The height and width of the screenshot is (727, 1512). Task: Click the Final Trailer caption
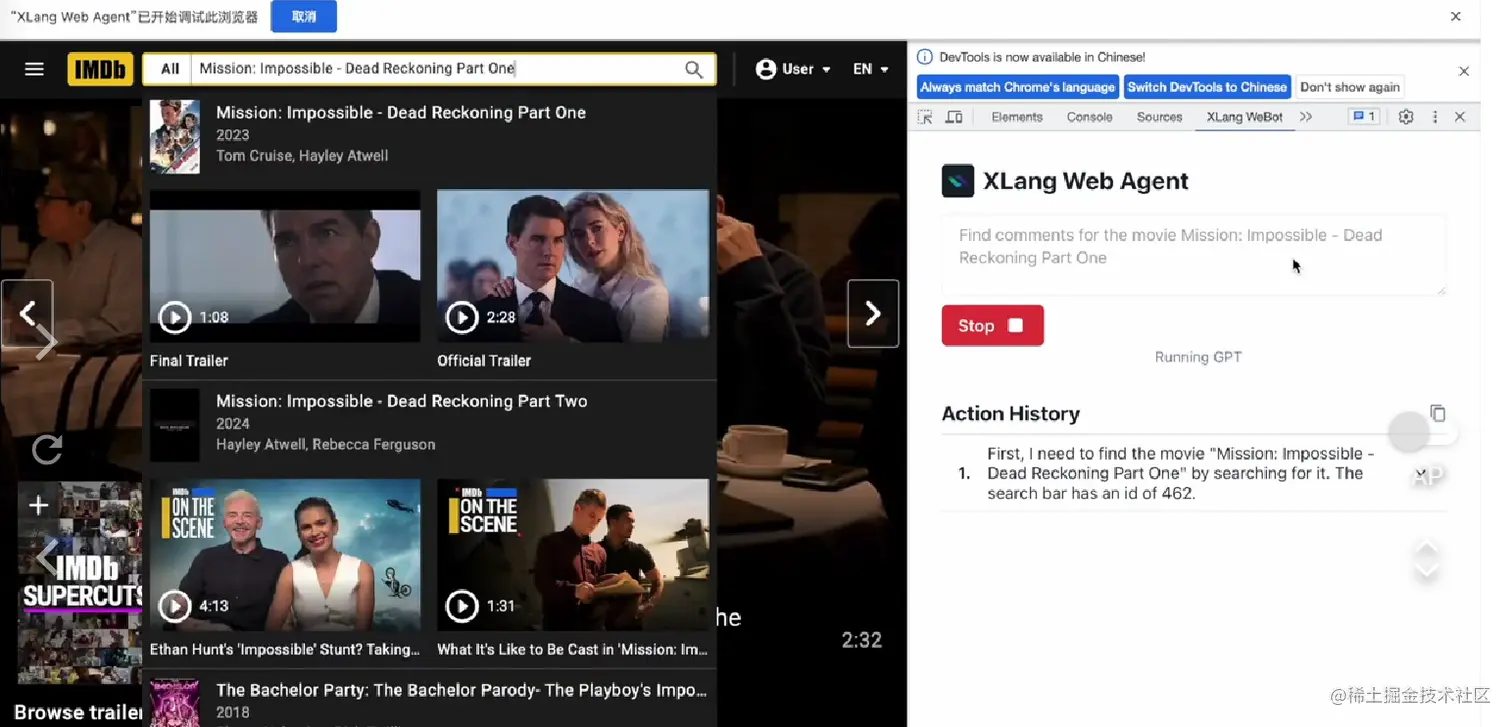click(189, 361)
